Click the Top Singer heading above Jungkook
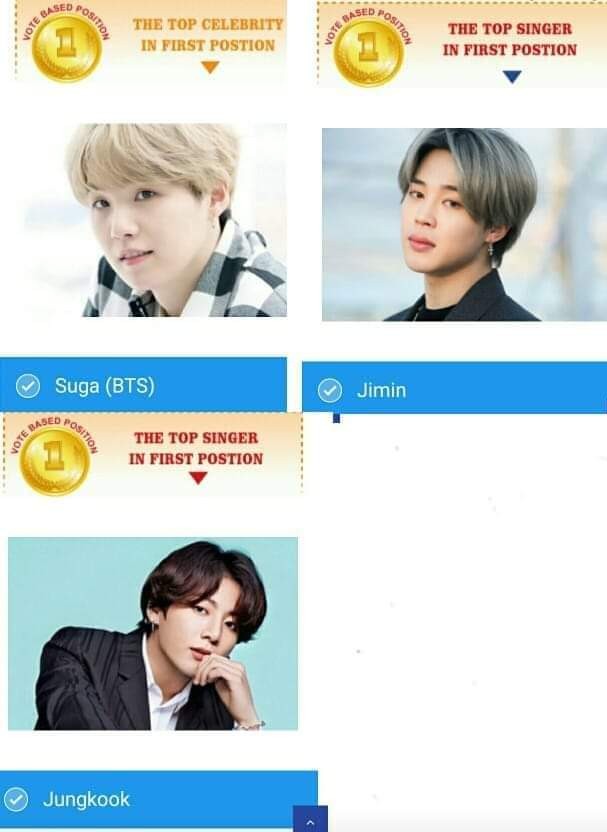Viewport: 607px width, 832px height. (196, 448)
